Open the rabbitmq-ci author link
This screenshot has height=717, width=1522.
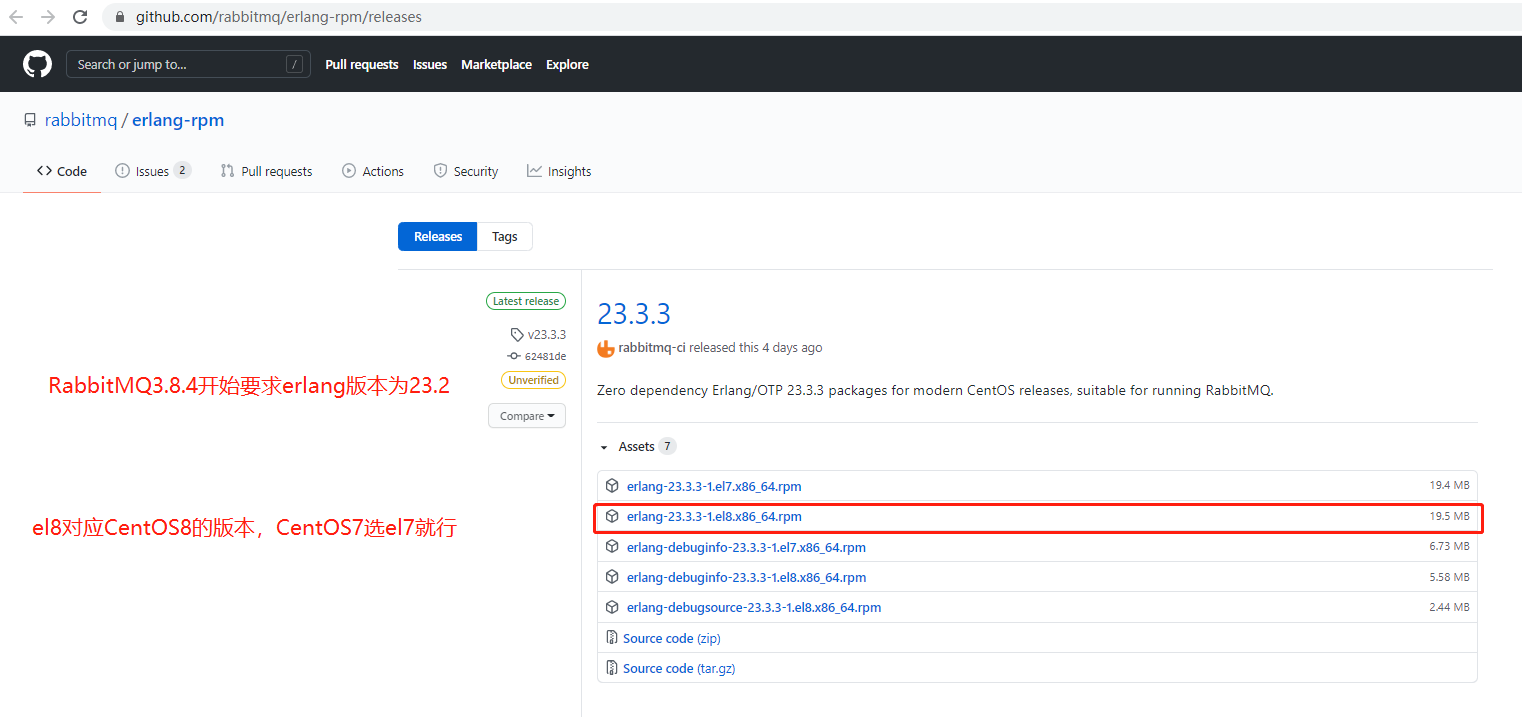click(652, 348)
